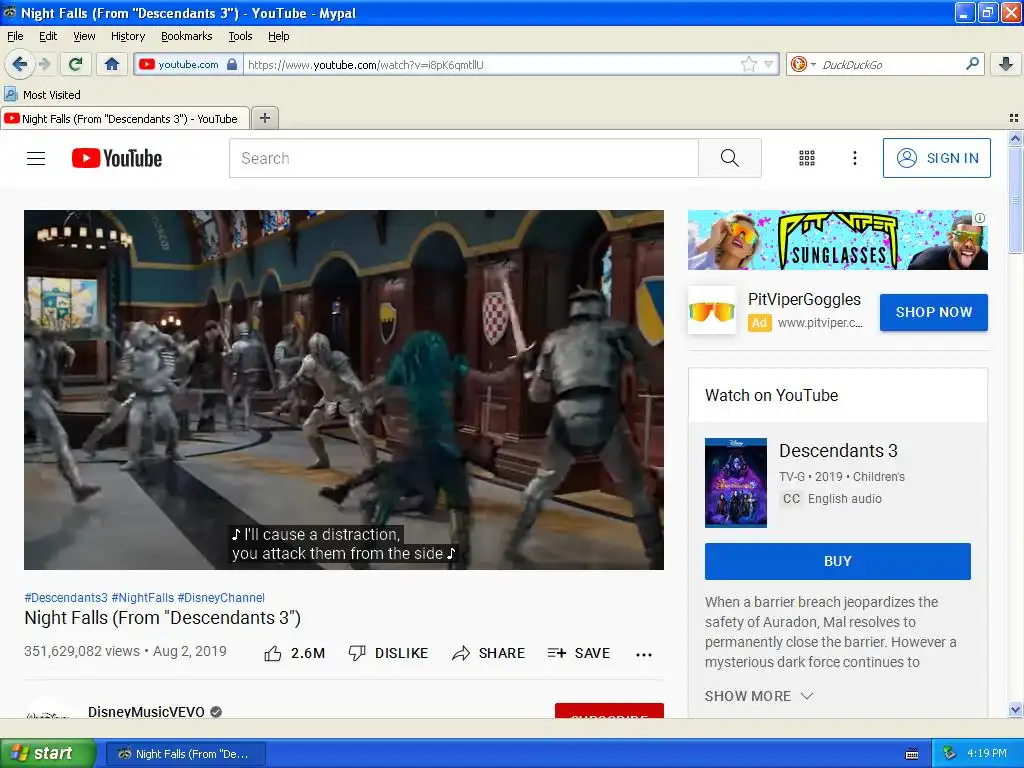This screenshot has height=768, width=1024.
Task: Click the page scrollbar down arrow
Action: (1015, 709)
